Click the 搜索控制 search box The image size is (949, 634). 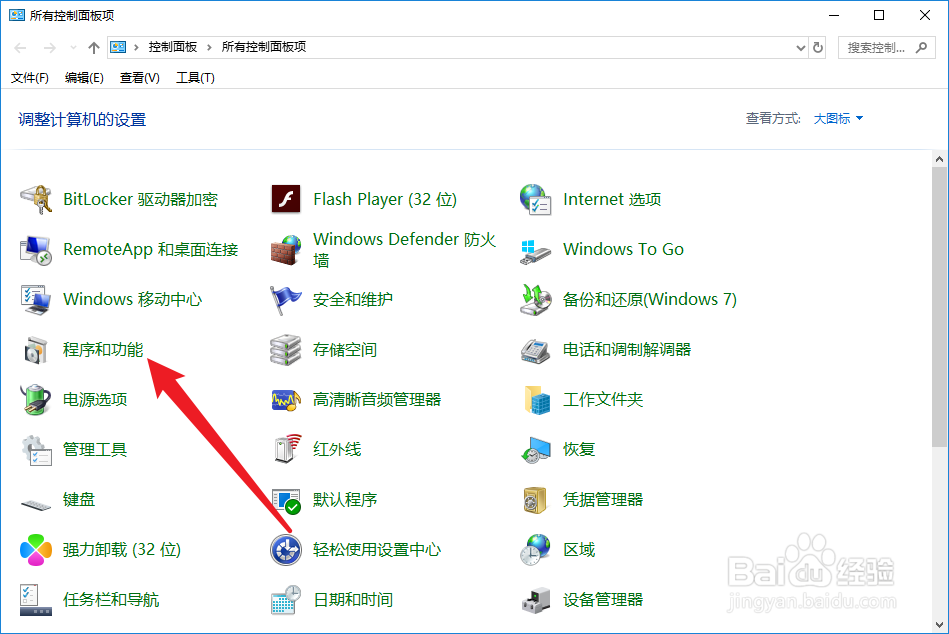pos(887,48)
